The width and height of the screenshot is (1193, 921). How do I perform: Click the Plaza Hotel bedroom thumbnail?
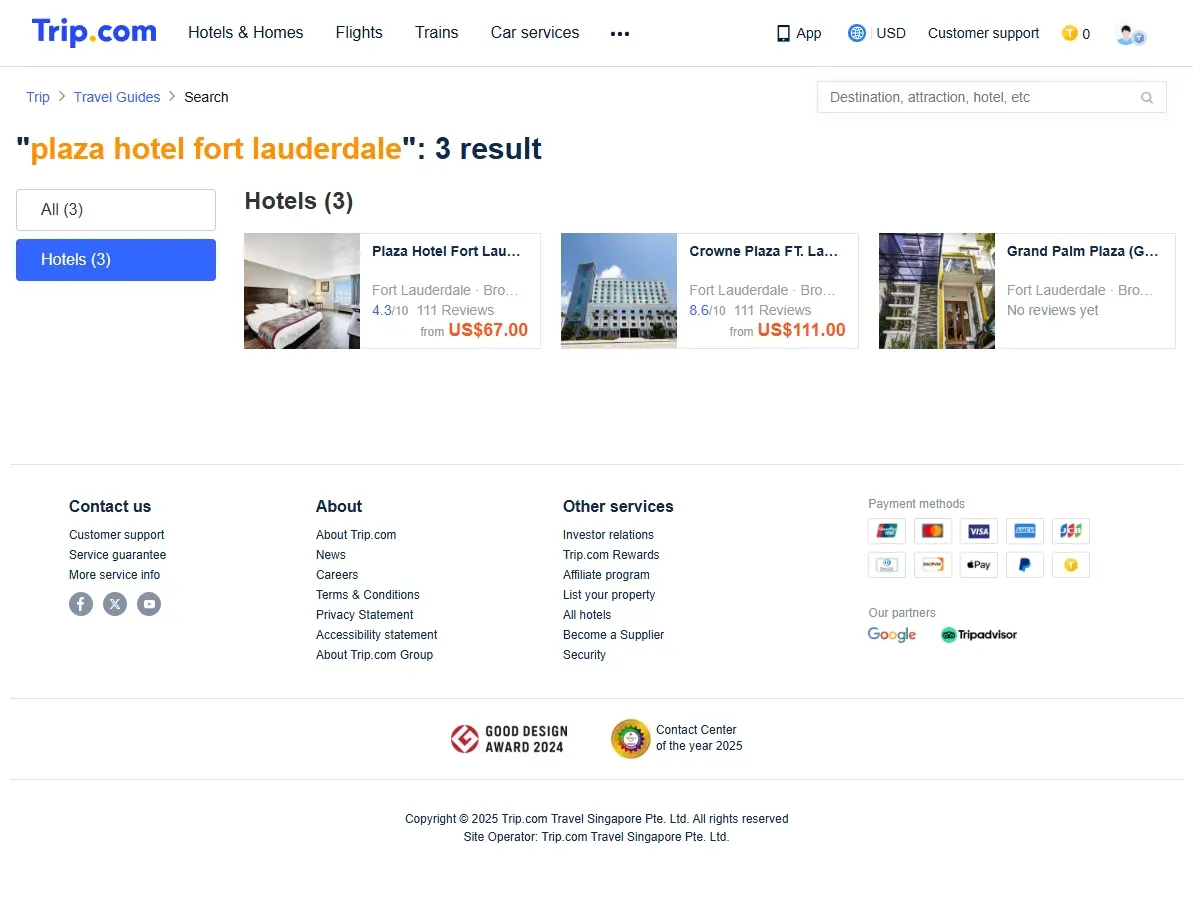point(302,291)
